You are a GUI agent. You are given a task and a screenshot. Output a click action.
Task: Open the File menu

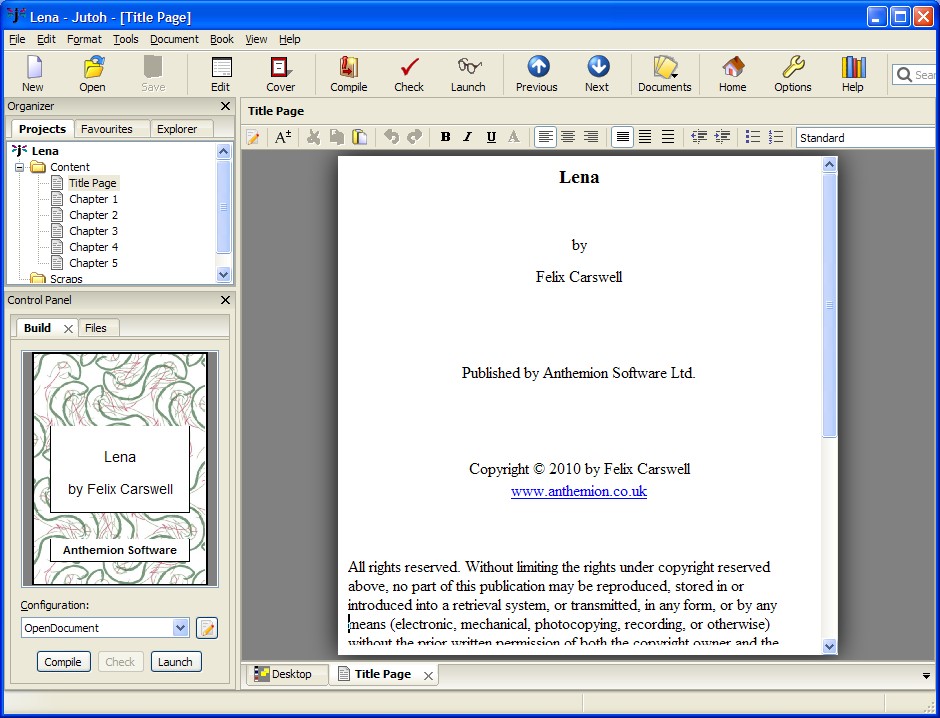(17, 39)
